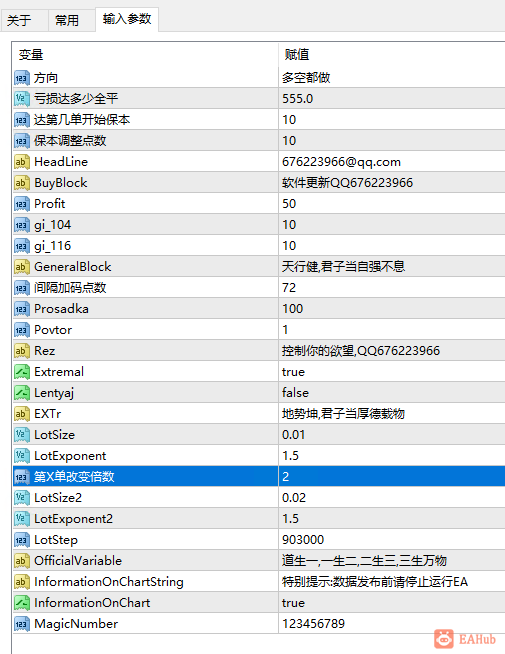Select the GeneralBlock variable name
This screenshot has height=654, width=505.
[x=73, y=267]
